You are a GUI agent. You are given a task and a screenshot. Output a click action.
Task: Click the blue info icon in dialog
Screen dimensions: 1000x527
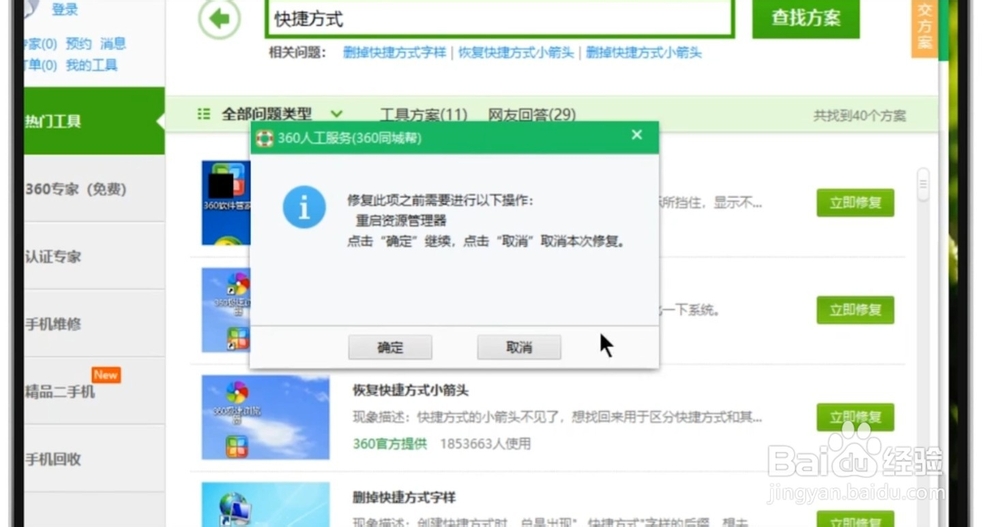pos(304,207)
